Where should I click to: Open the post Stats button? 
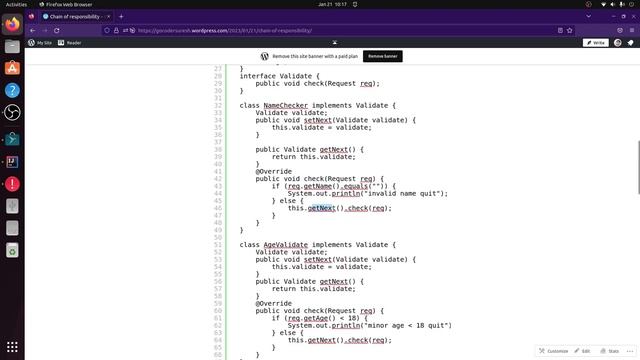[609, 351]
